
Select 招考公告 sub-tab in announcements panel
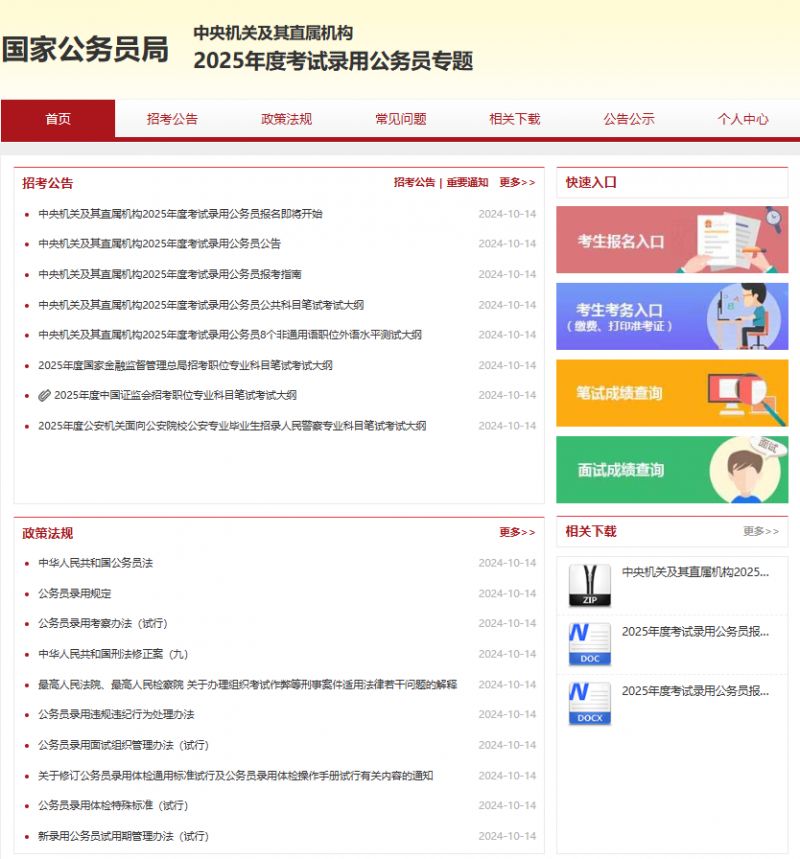point(414,182)
